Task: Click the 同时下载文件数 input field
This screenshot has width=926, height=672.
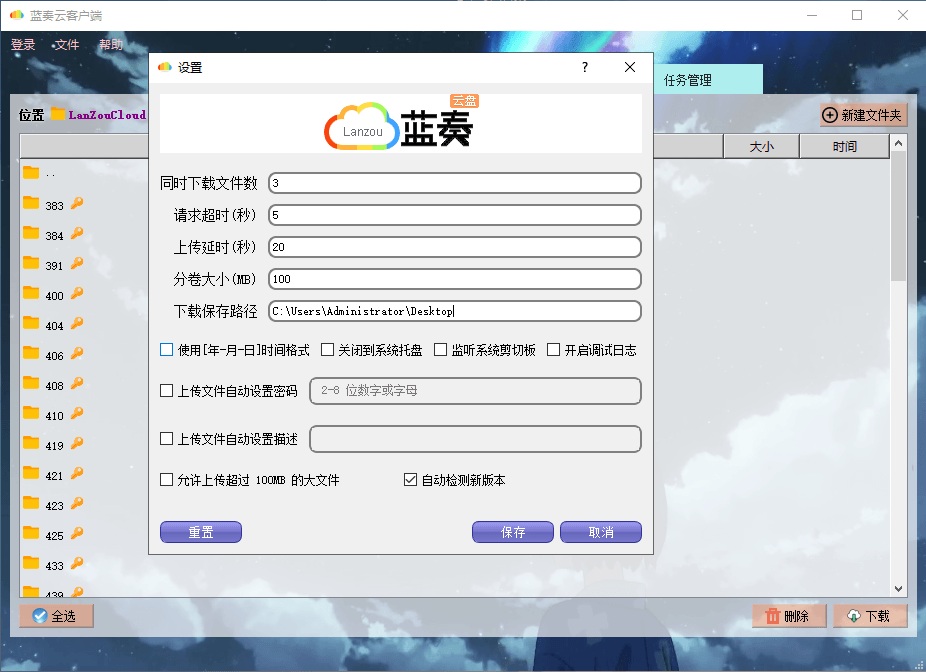Action: click(455, 183)
